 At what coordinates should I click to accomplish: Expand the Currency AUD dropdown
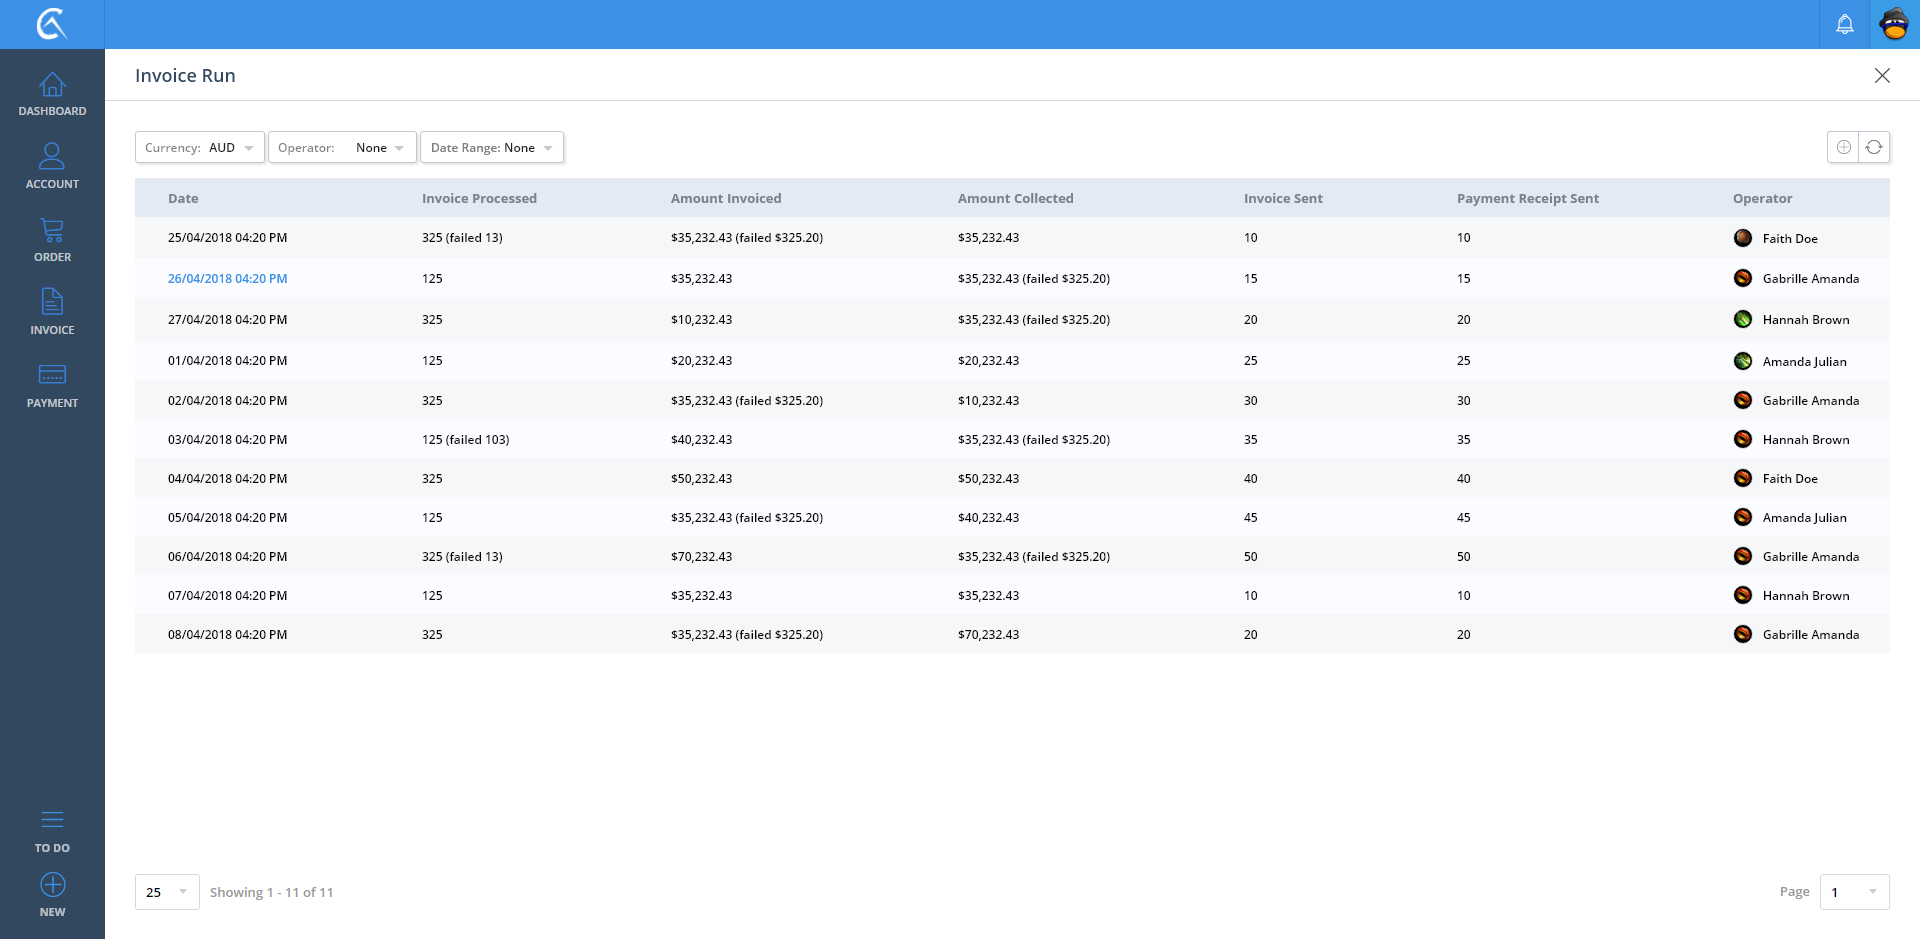[x=200, y=147]
